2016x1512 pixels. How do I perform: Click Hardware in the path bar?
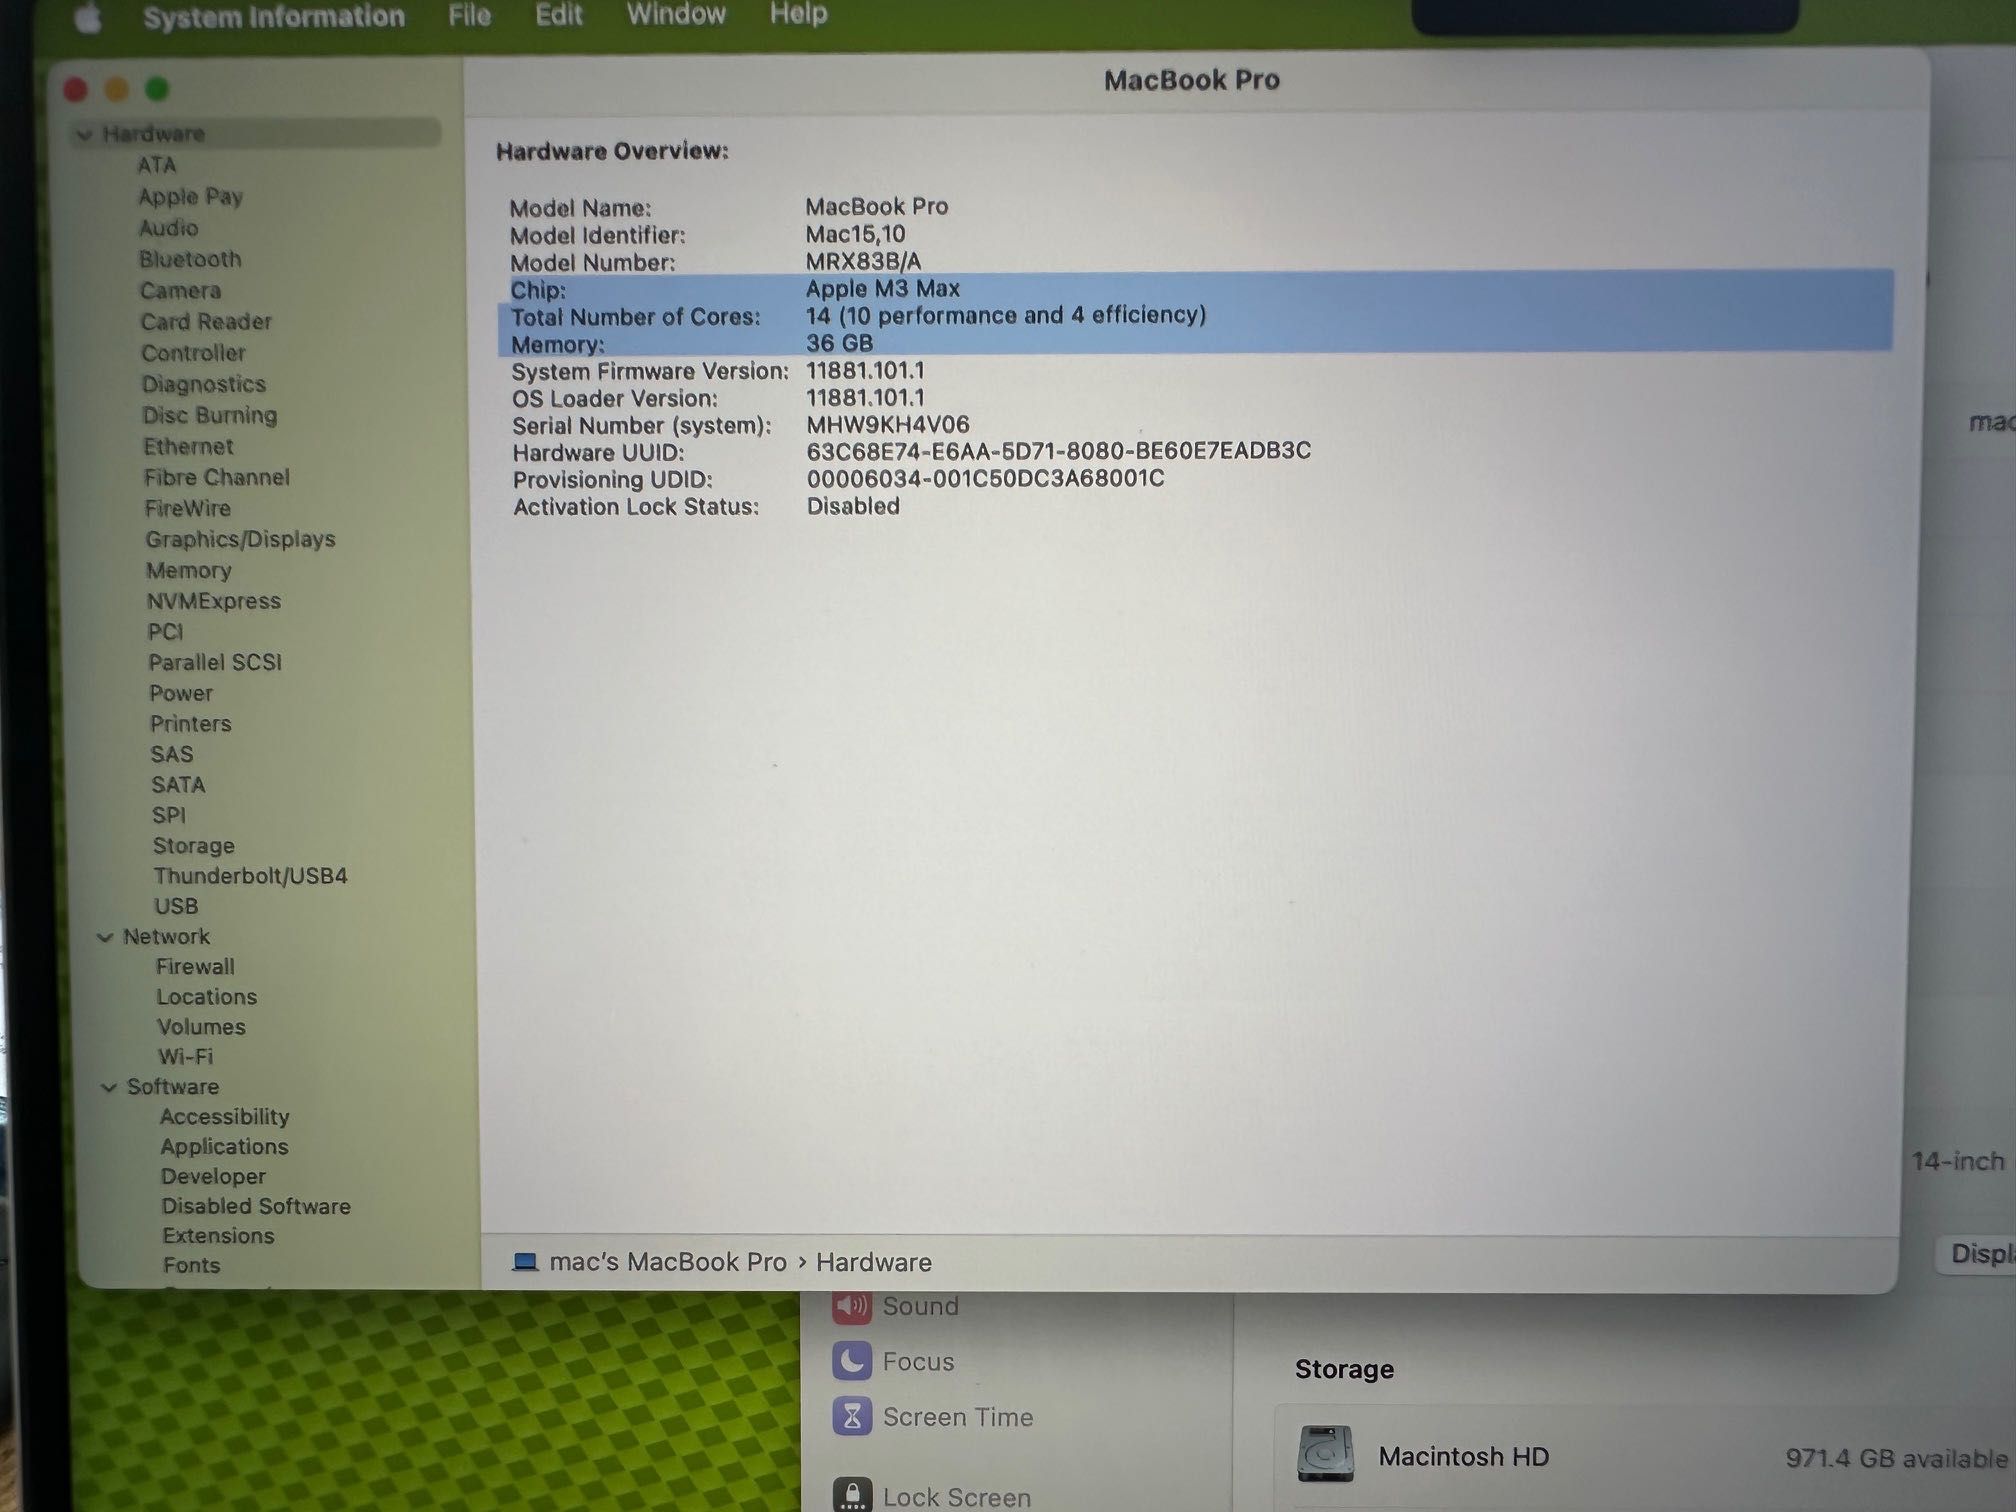[874, 1263]
